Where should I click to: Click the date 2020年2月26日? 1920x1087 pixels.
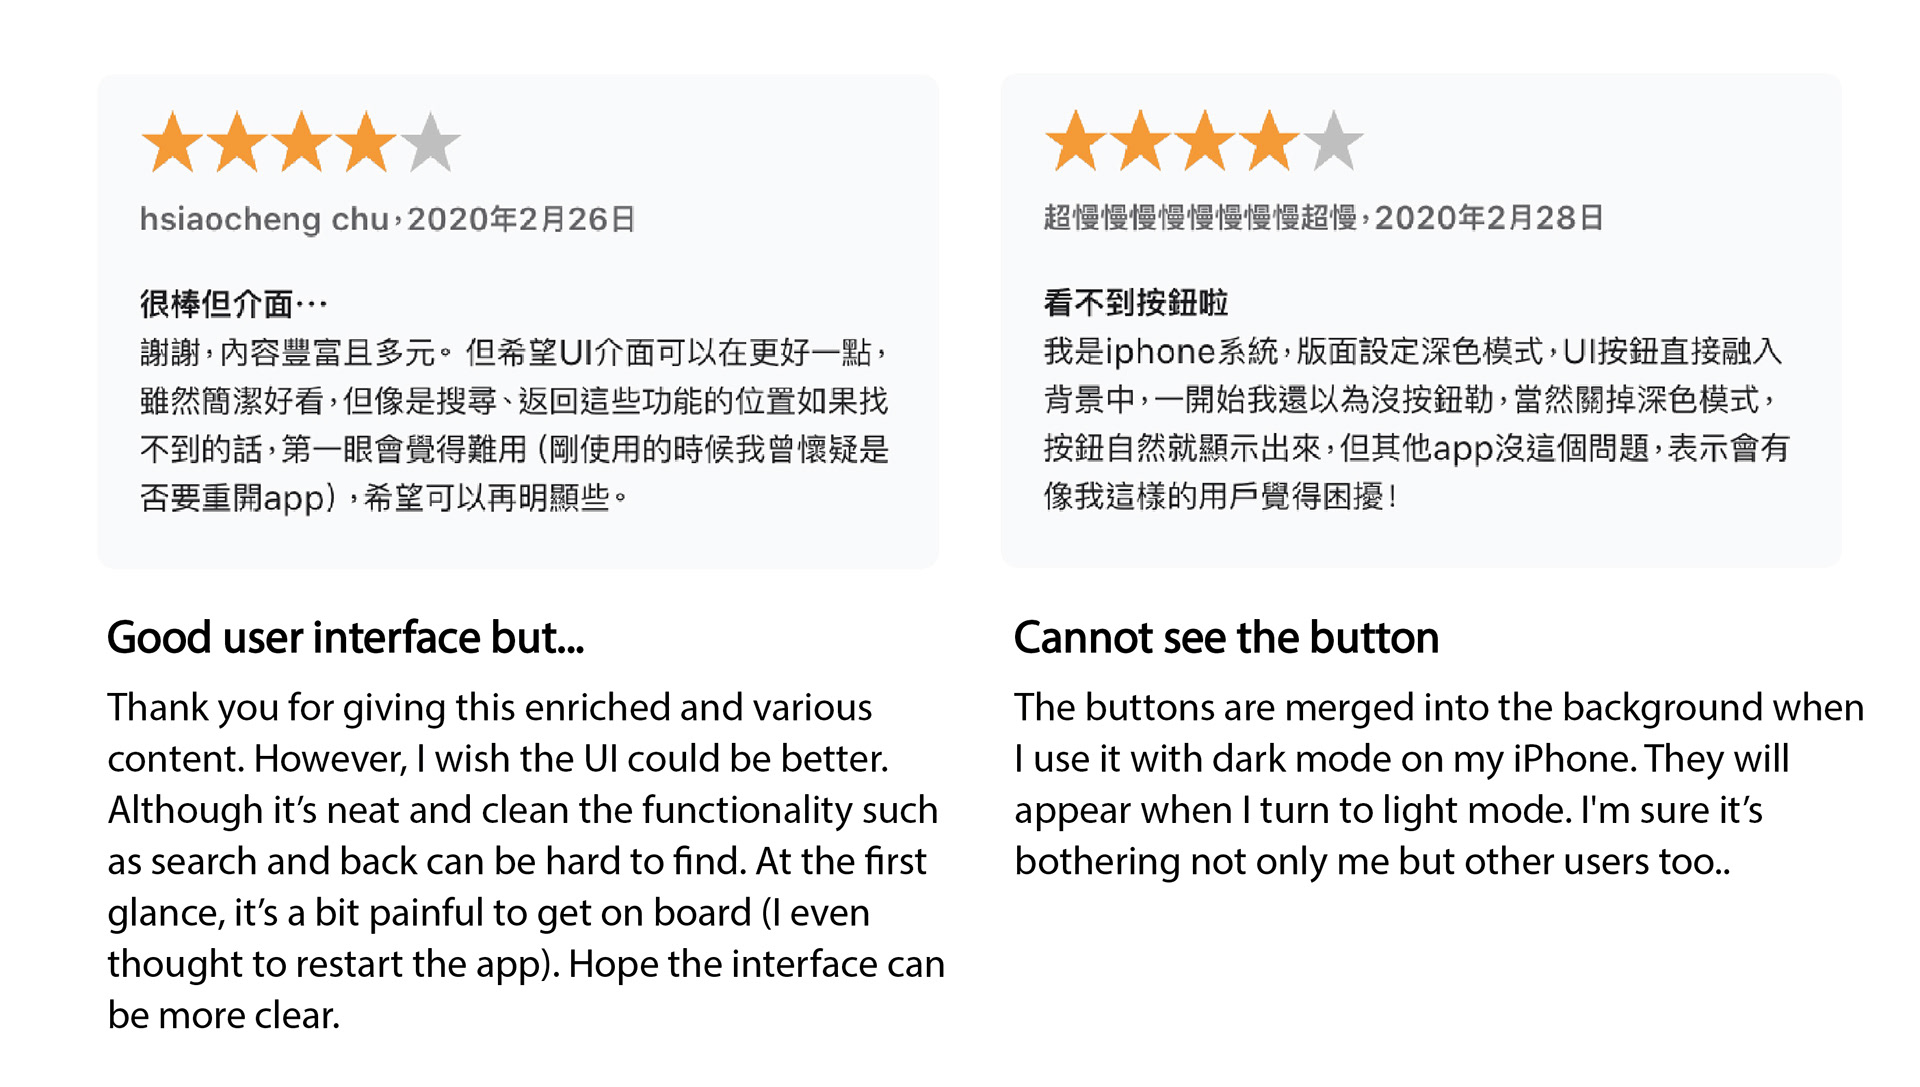coord(521,219)
